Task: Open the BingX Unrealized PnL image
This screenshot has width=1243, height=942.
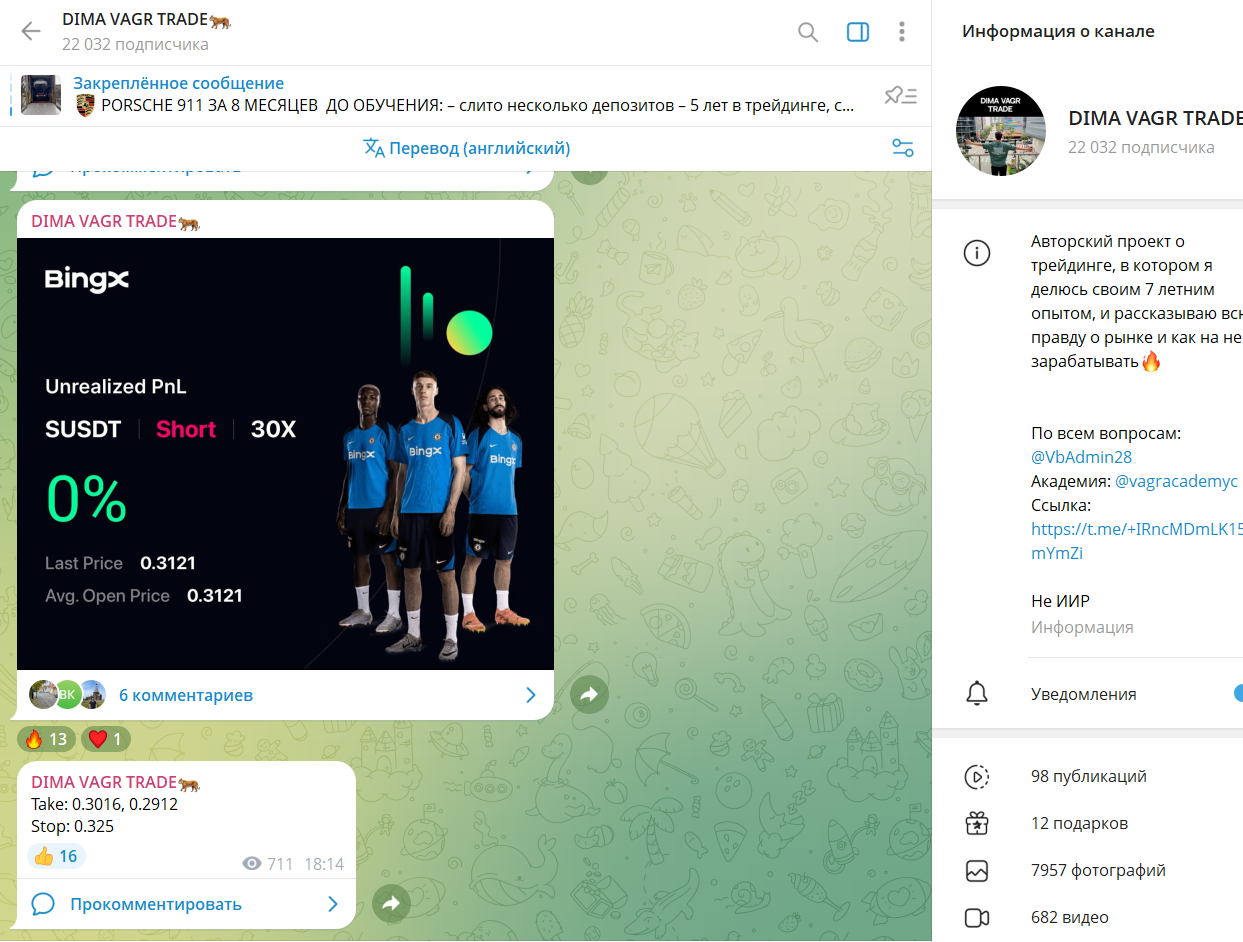Action: coord(285,454)
